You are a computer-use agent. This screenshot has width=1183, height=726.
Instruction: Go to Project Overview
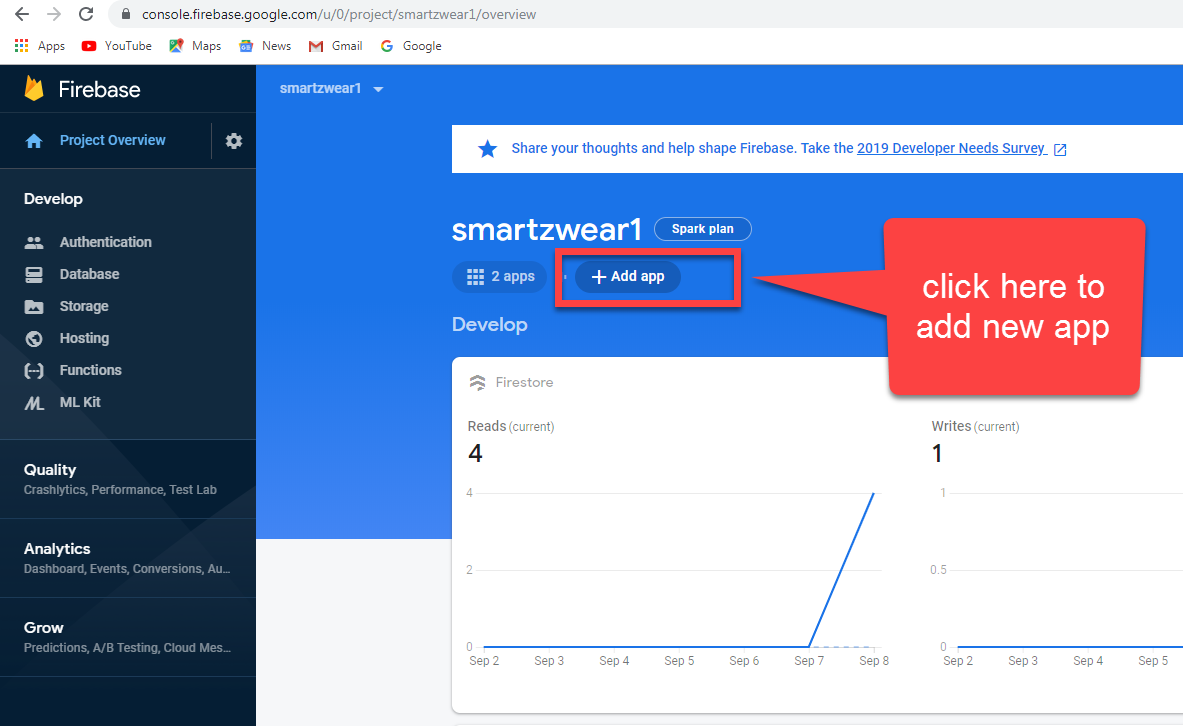click(x=112, y=140)
